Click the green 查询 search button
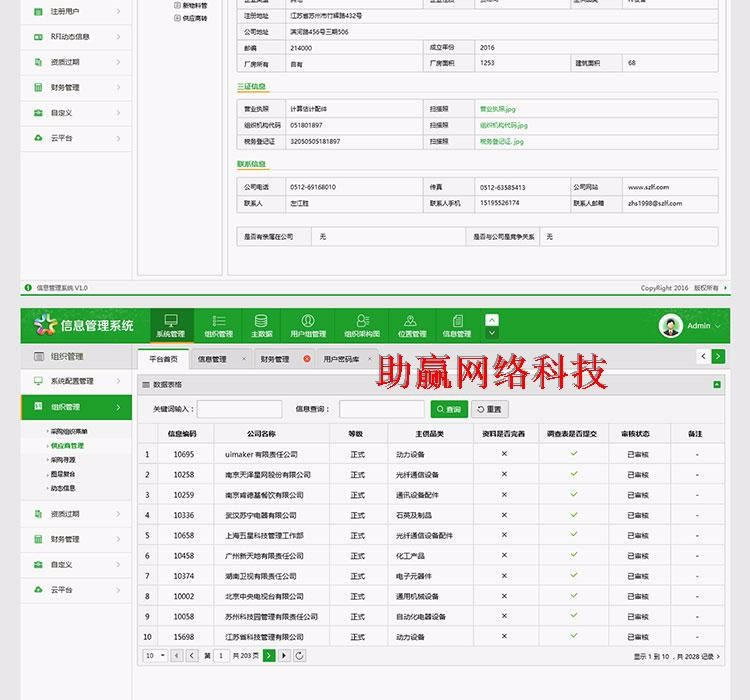The image size is (750, 700). pyautogui.click(x=449, y=409)
